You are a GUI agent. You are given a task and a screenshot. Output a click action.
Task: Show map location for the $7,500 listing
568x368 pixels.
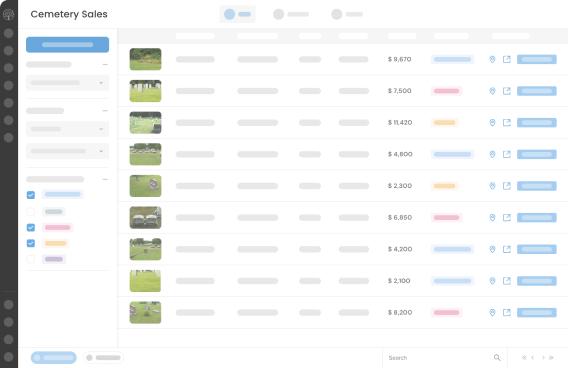point(492,91)
